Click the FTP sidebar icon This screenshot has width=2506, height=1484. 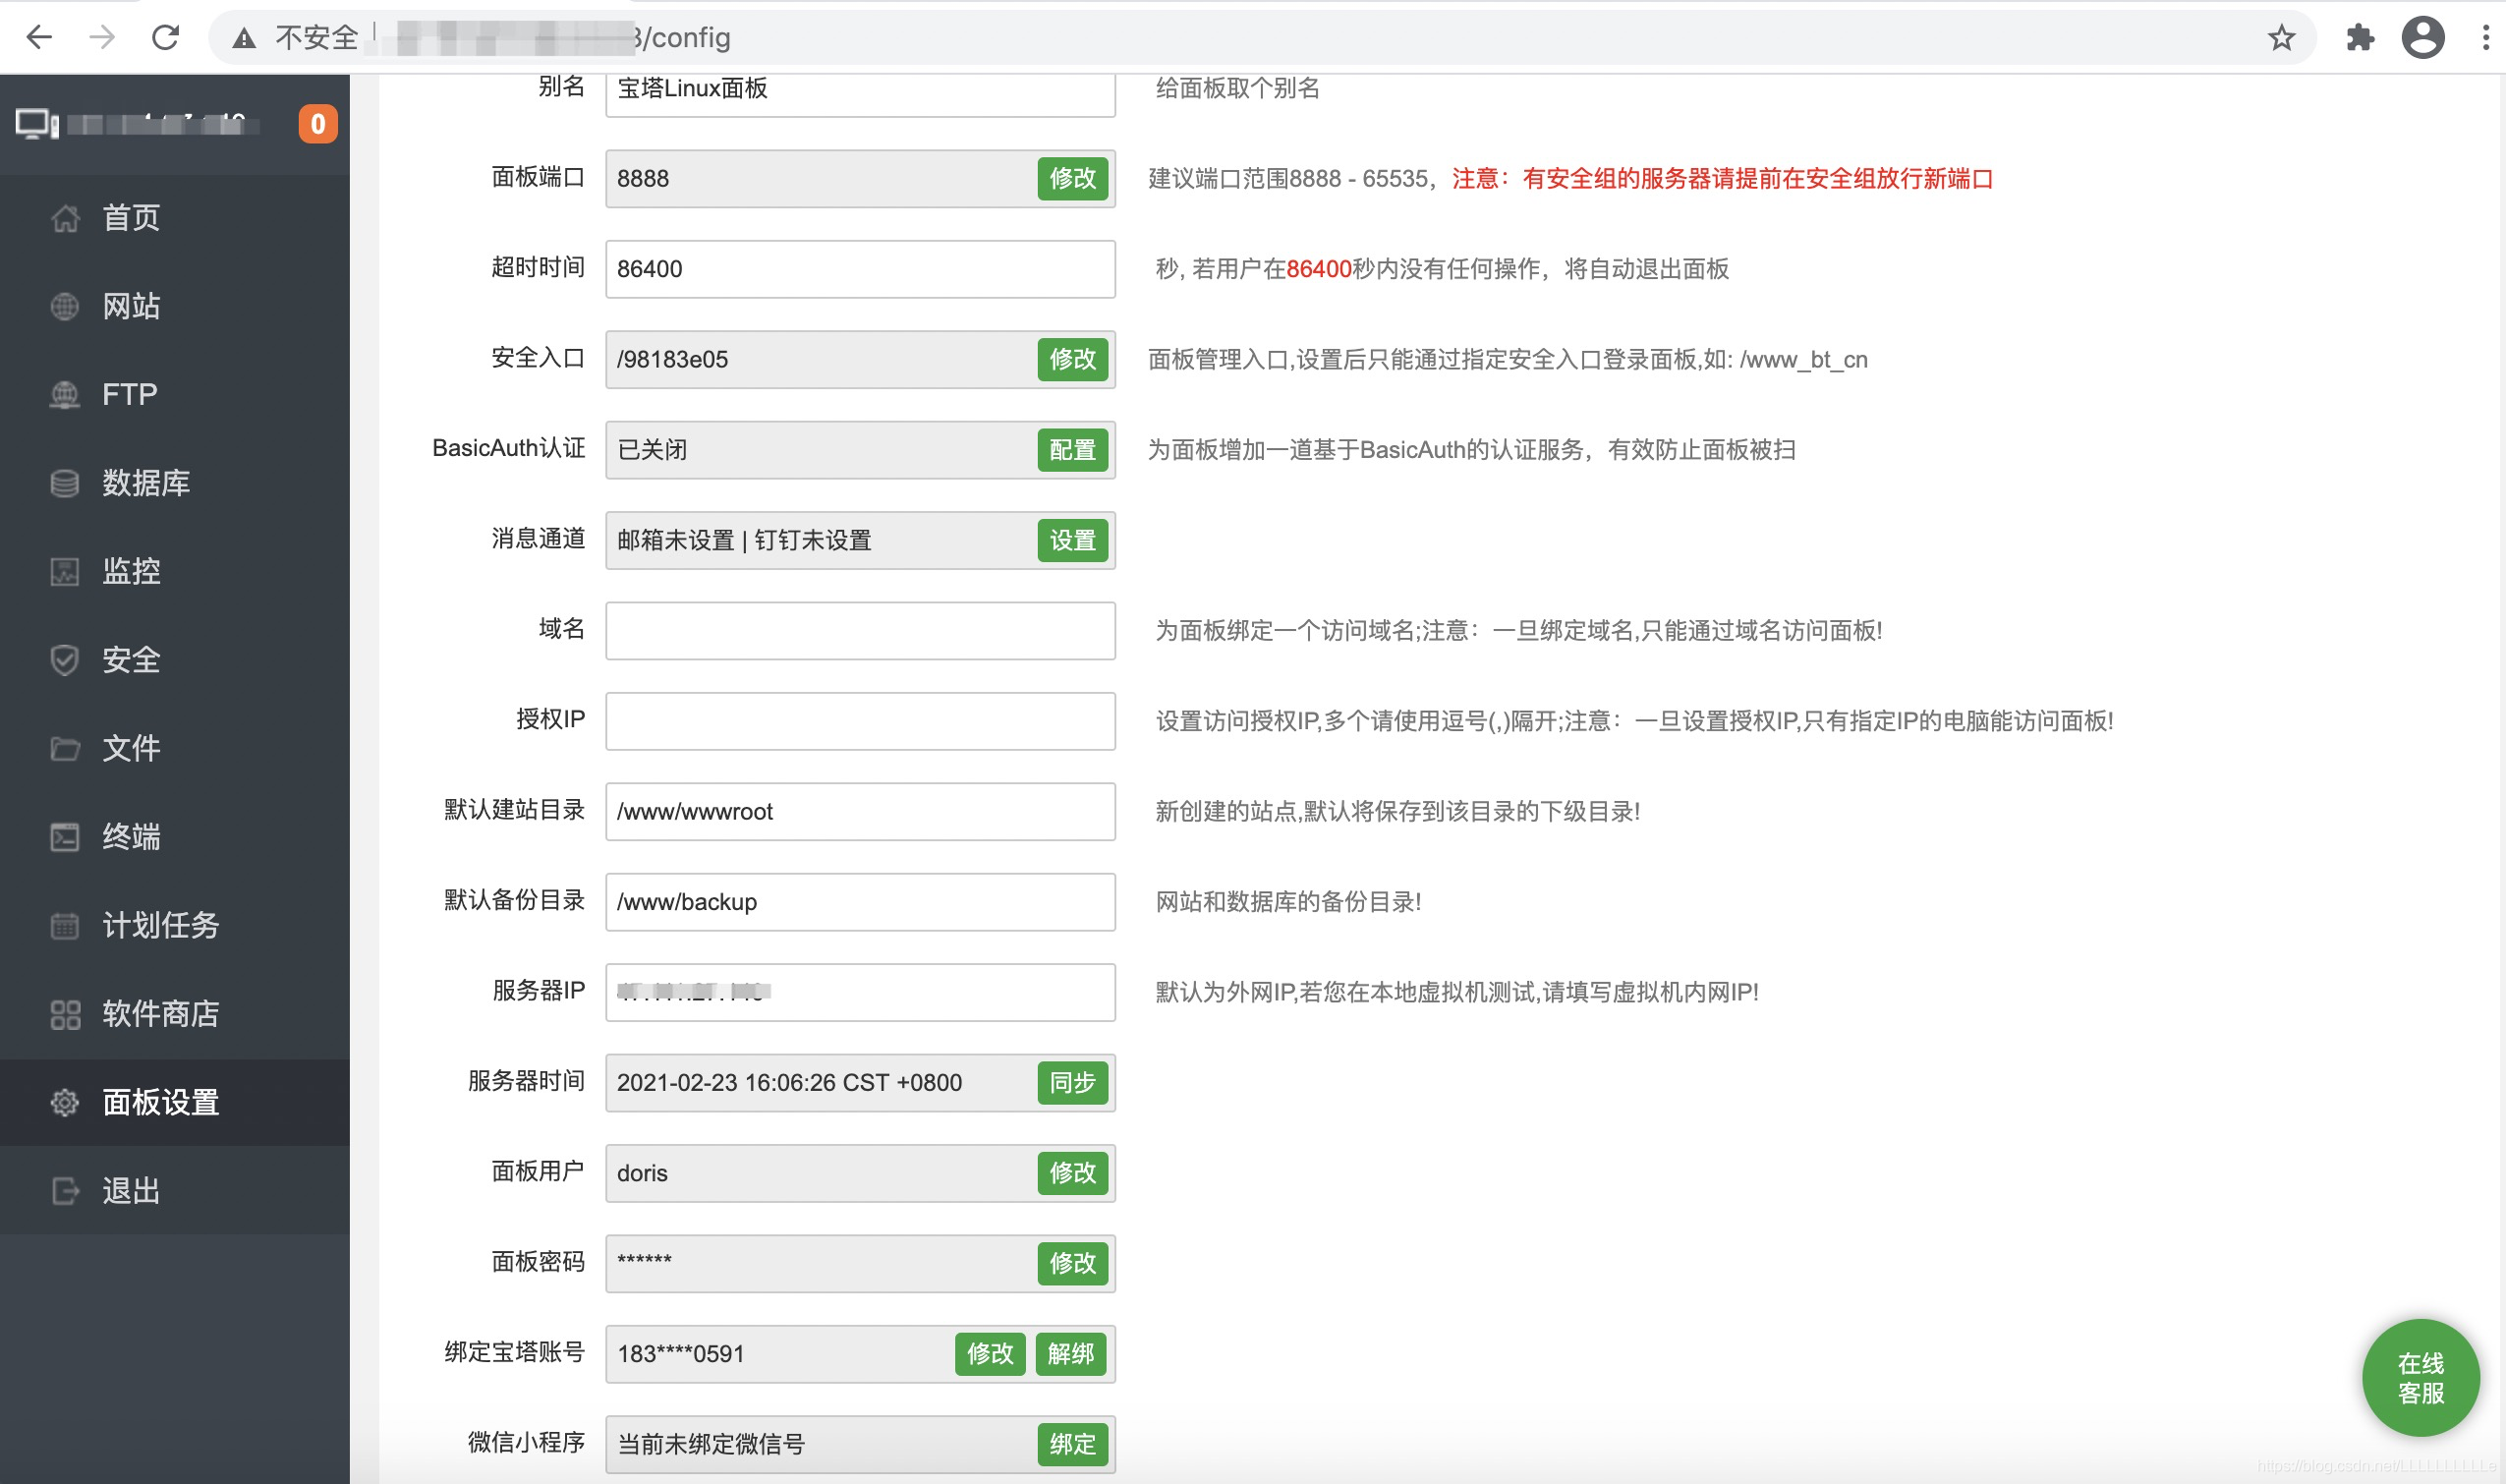65,395
